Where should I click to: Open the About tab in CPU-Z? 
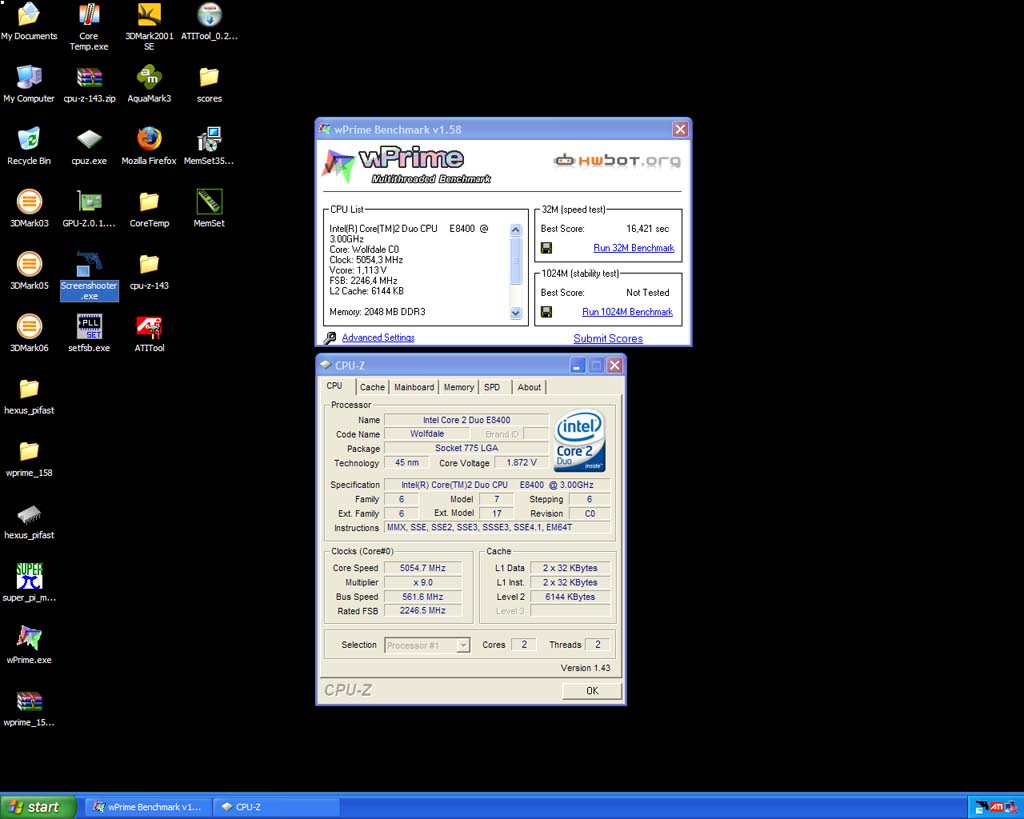(529, 387)
